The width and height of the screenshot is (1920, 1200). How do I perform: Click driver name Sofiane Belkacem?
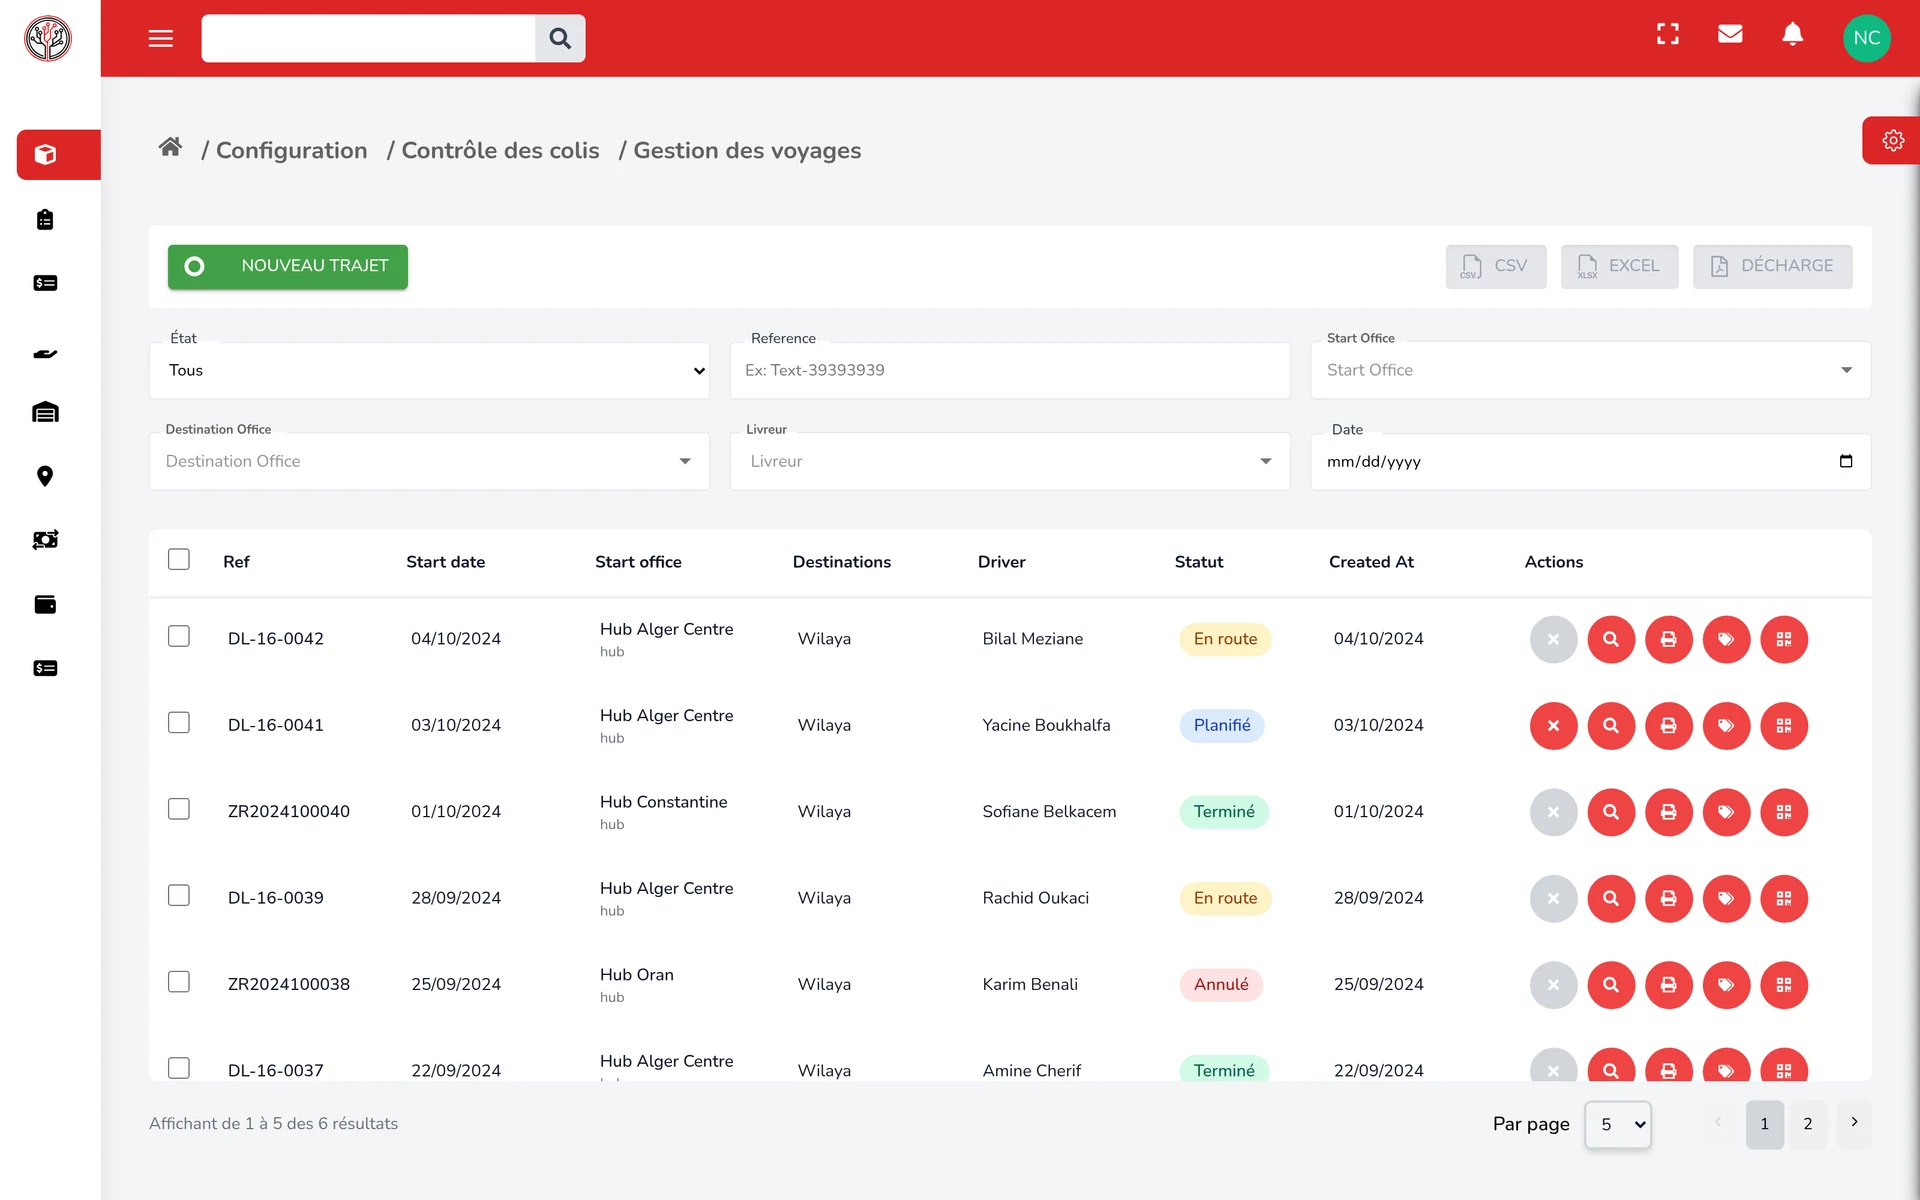coord(1049,812)
